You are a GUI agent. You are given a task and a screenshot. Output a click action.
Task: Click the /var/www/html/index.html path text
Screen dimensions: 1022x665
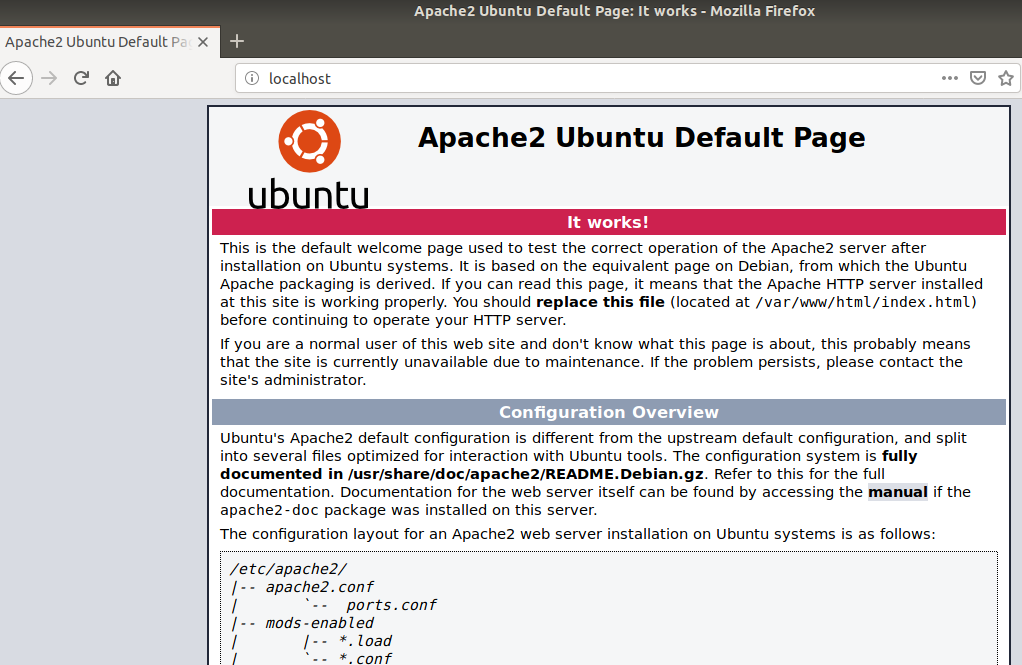[864, 302]
